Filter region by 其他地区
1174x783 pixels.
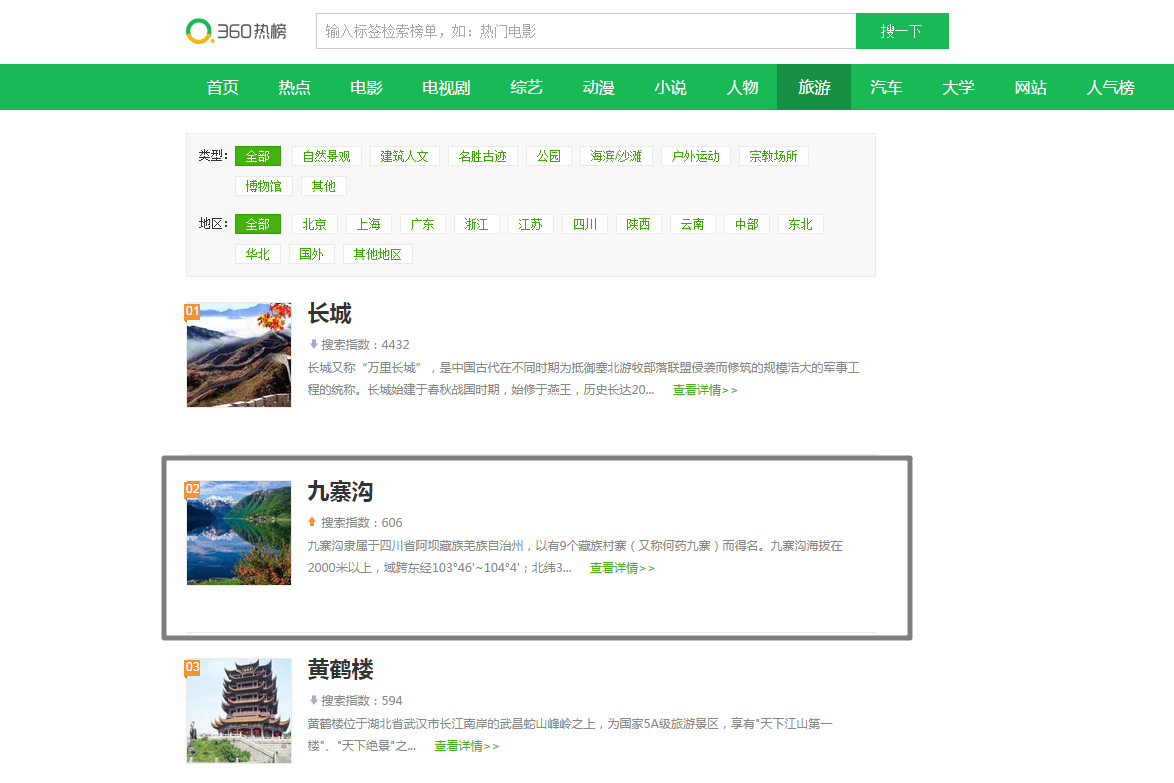(377, 254)
